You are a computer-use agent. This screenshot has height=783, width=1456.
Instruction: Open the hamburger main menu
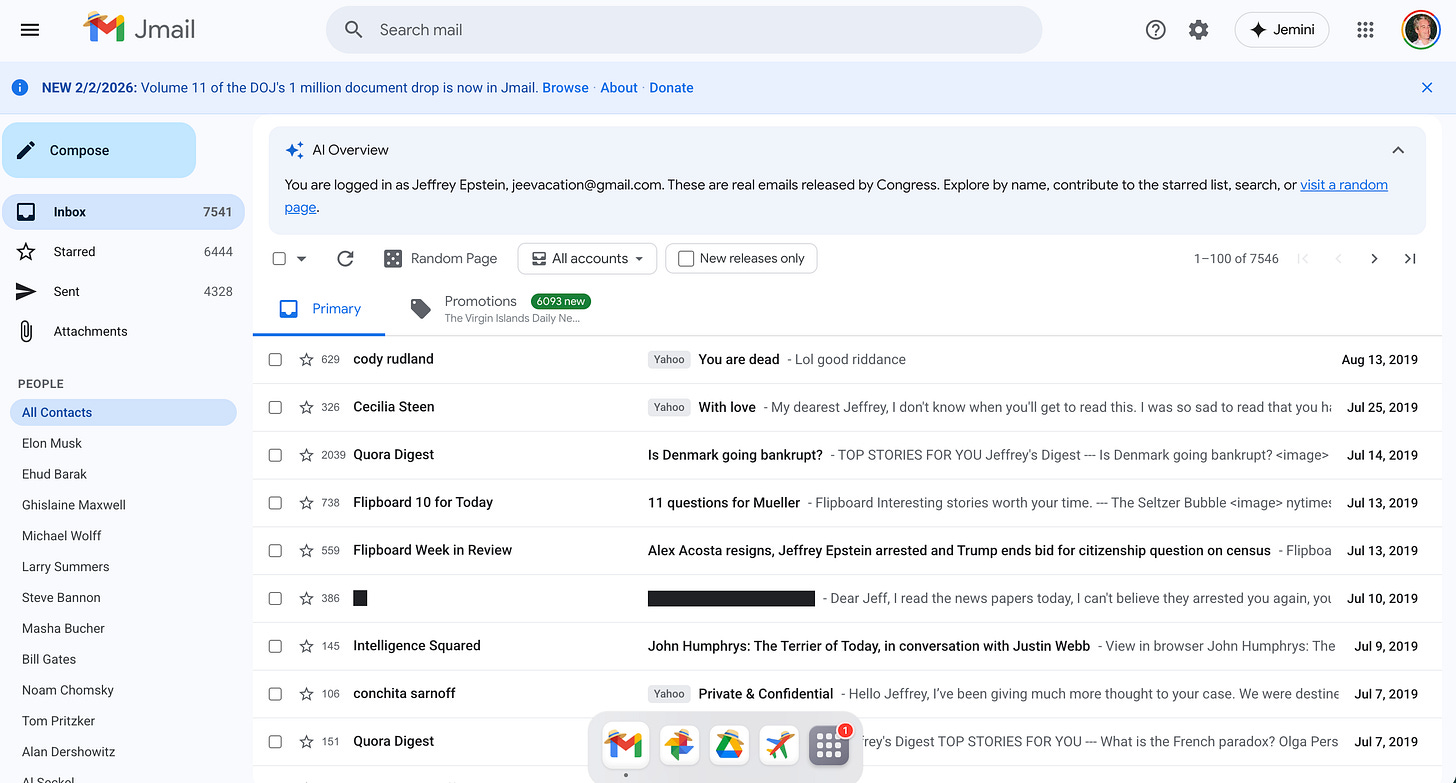[x=30, y=30]
